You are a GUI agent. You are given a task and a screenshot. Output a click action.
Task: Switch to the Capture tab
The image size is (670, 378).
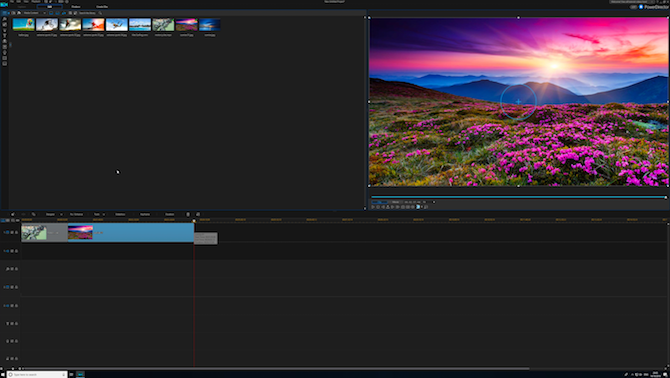[22, 7]
